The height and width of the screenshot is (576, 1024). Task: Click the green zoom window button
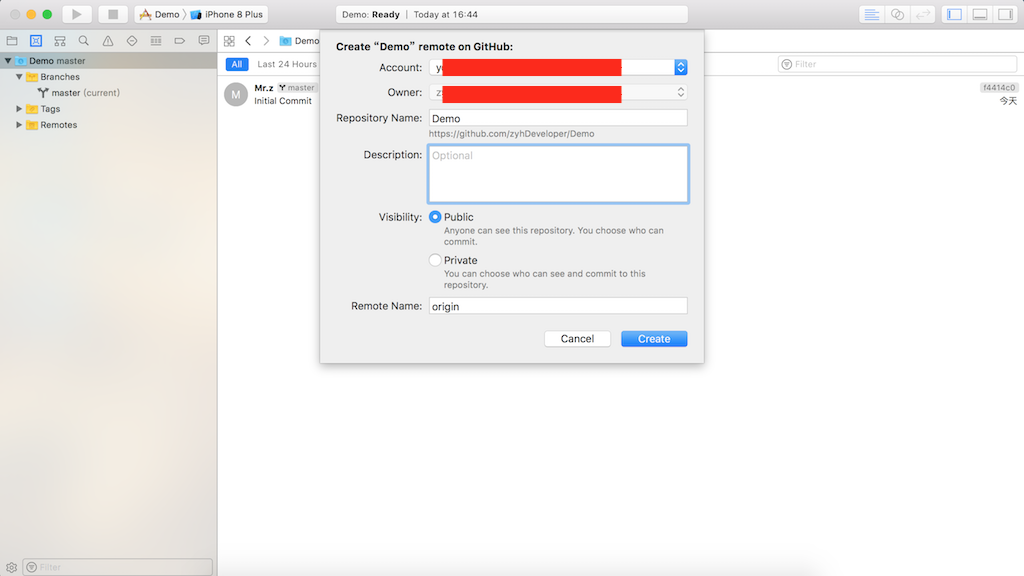(x=47, y=14)
